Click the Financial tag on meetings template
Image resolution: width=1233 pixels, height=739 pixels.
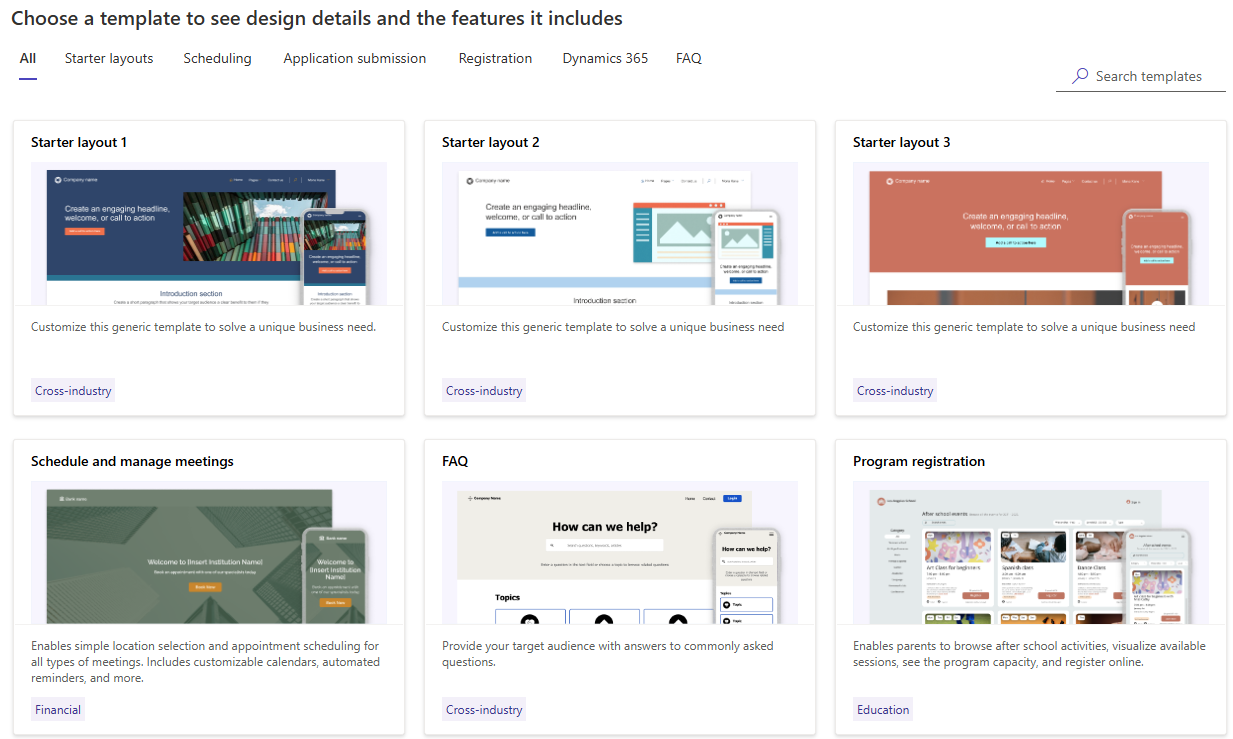tap(57, 709)
